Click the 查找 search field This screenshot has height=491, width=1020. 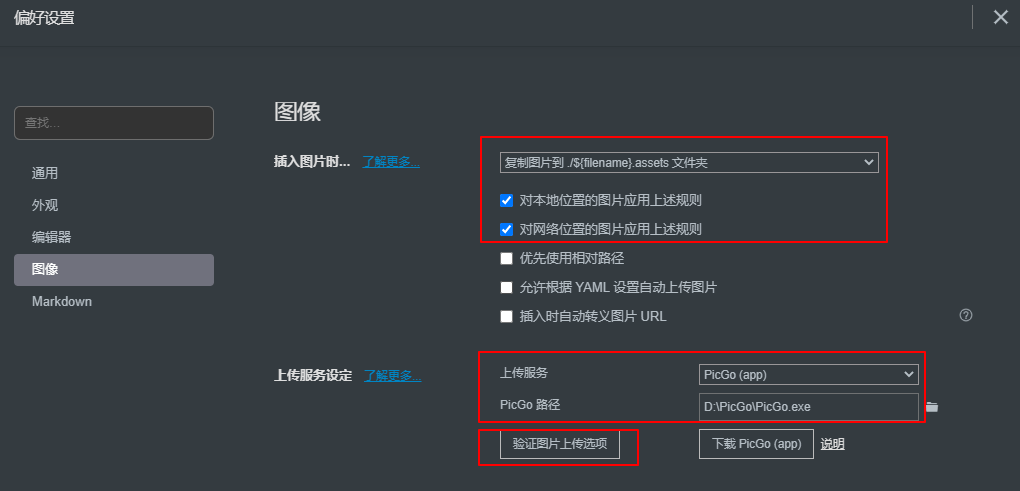click(x=114, y=123)
